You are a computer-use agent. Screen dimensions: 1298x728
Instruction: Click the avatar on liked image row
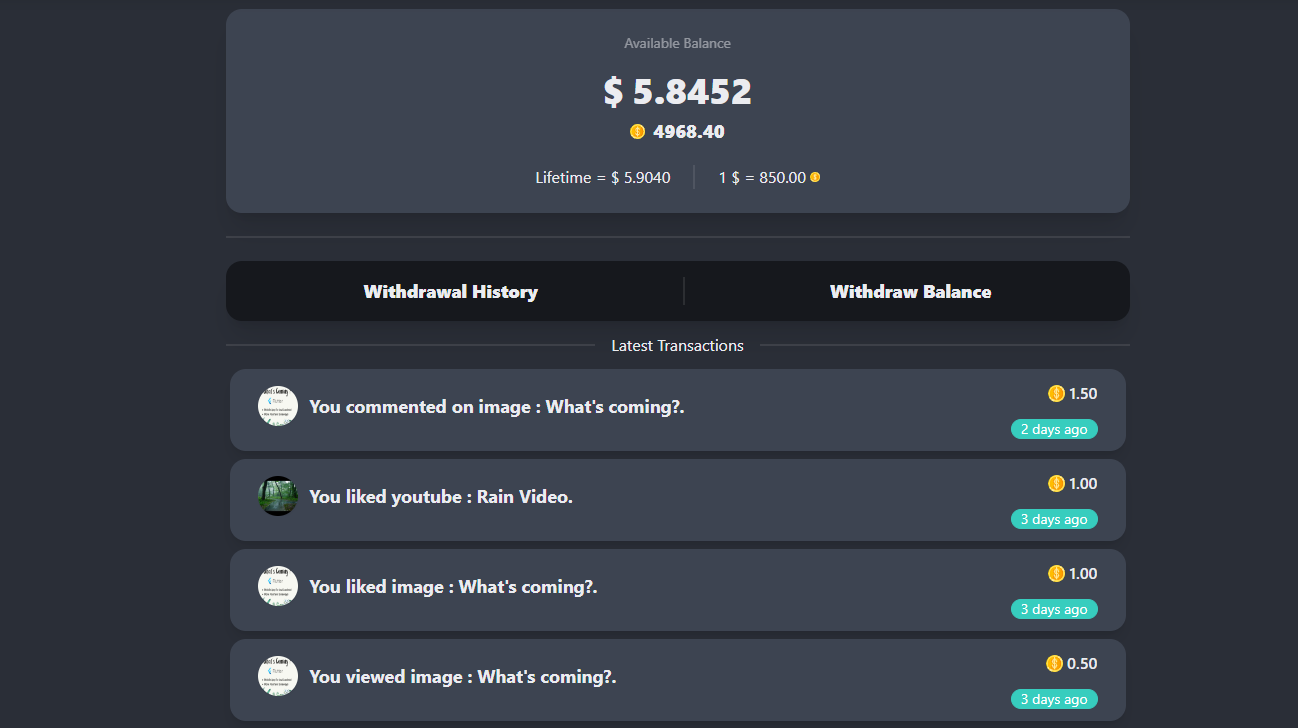pos(278,586)
